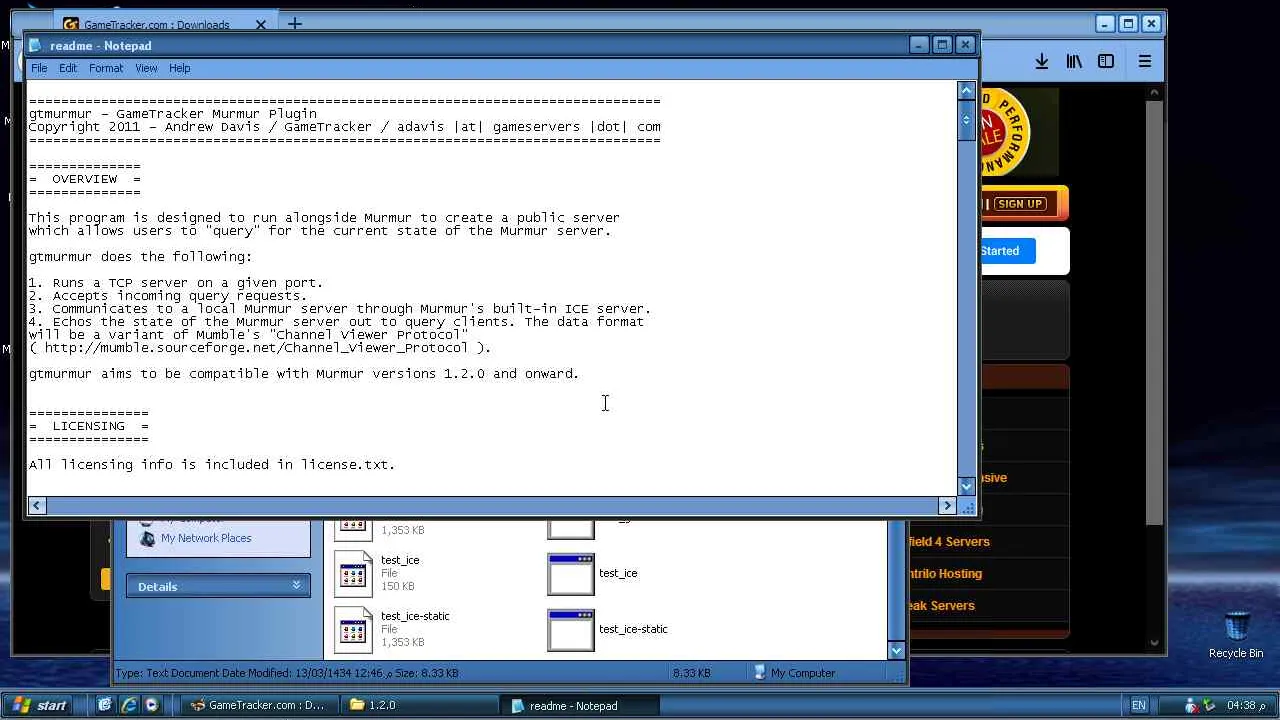
Task: Click the blue Get Started button
Action: point(1005,251)
